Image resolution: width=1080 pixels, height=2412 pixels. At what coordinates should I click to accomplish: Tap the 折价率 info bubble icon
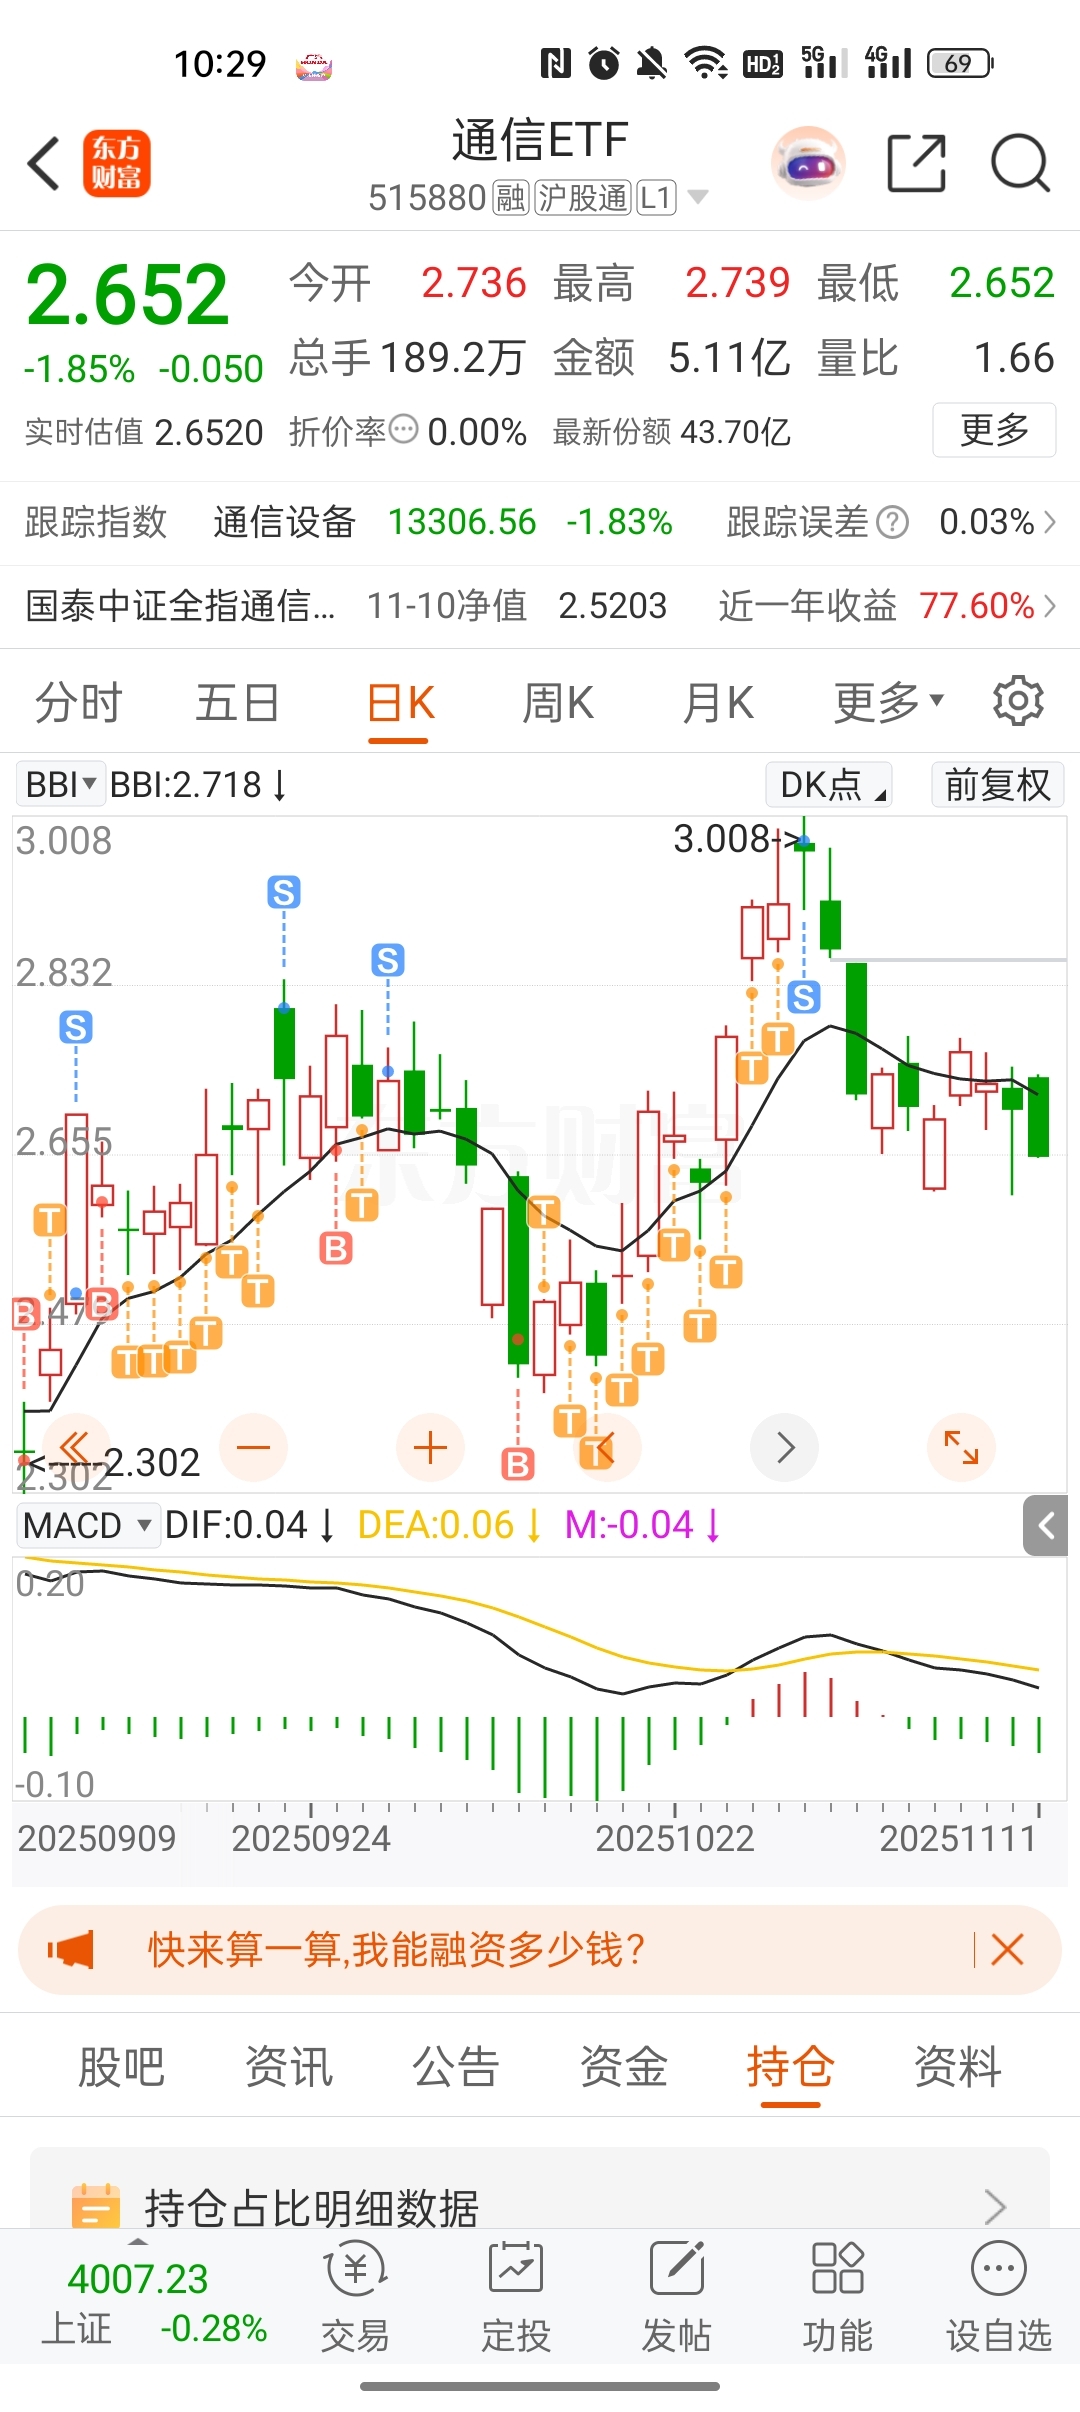pos(403,430)
